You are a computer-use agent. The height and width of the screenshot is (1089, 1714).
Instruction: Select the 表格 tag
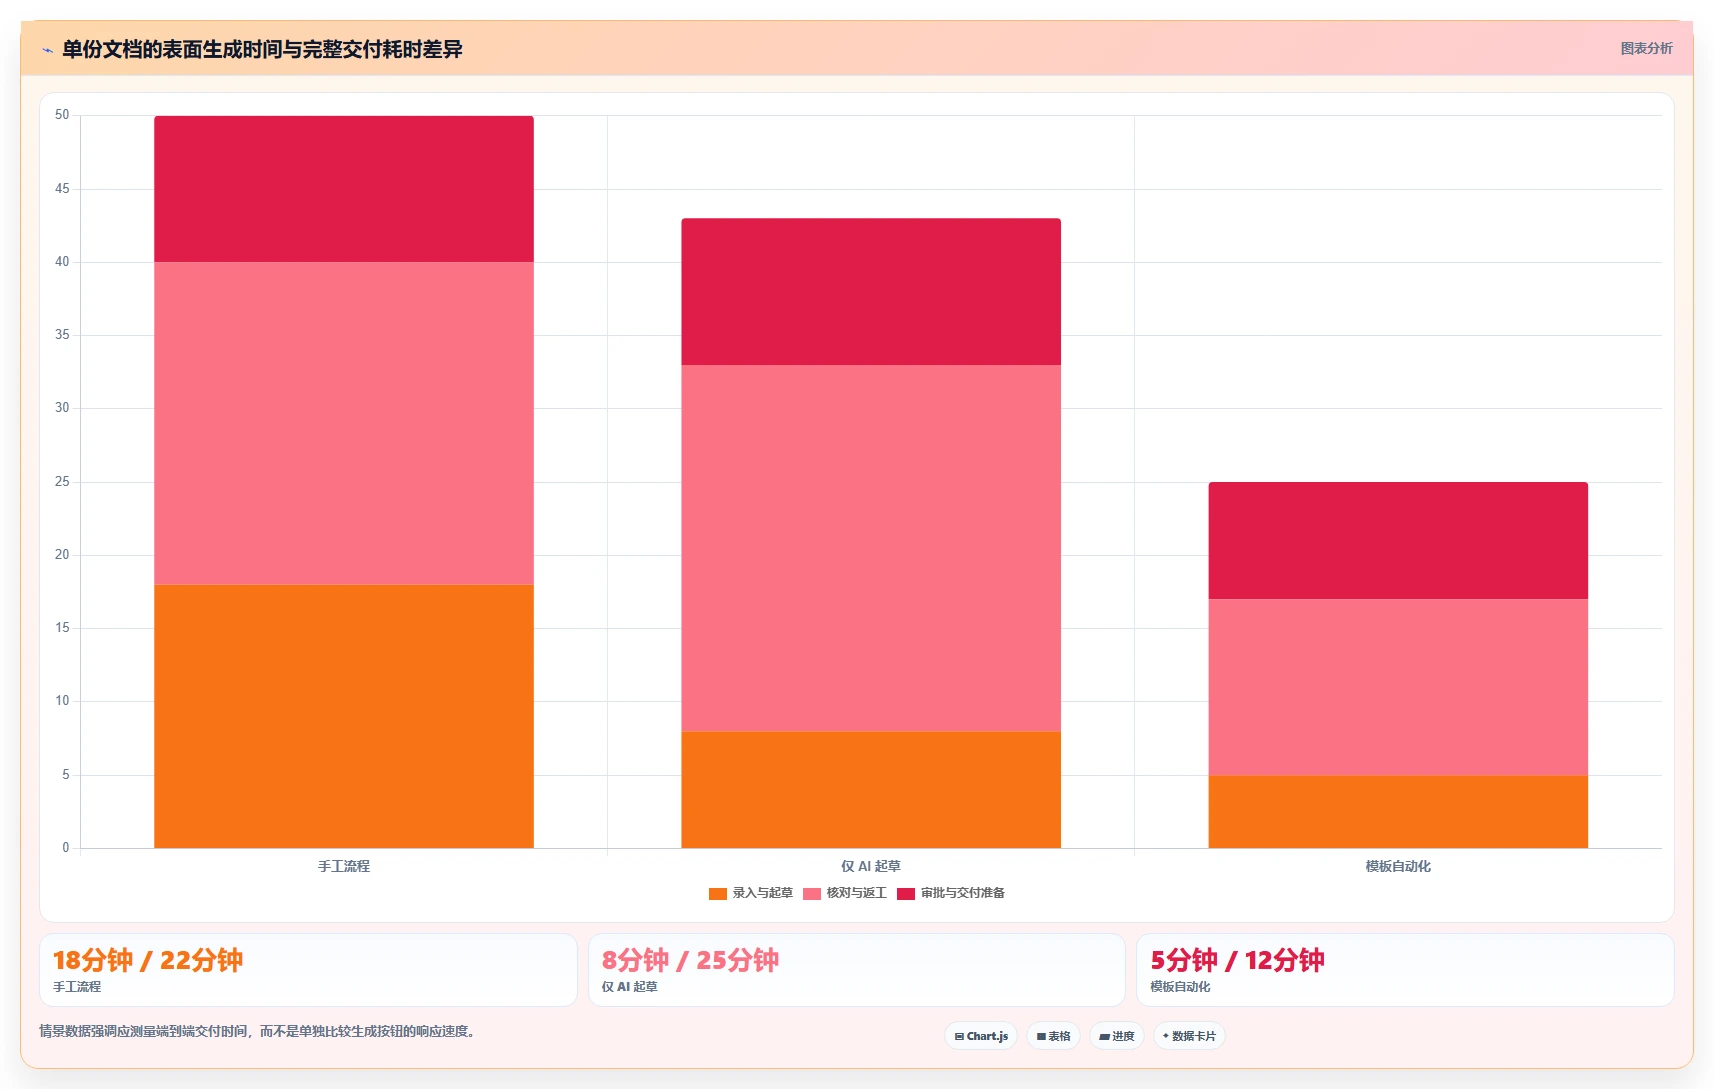click(x=1053, y=1036)
